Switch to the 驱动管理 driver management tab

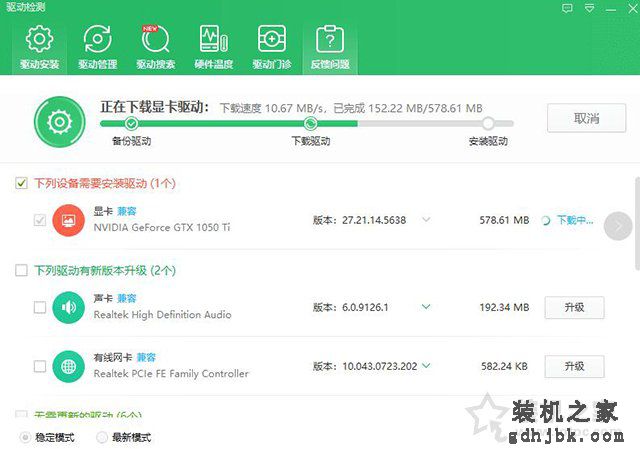(x=98, y=48)
